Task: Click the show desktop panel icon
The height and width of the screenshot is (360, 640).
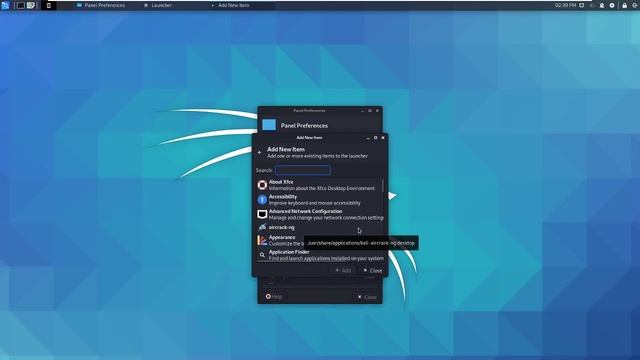Action: [x=21, y=5]
